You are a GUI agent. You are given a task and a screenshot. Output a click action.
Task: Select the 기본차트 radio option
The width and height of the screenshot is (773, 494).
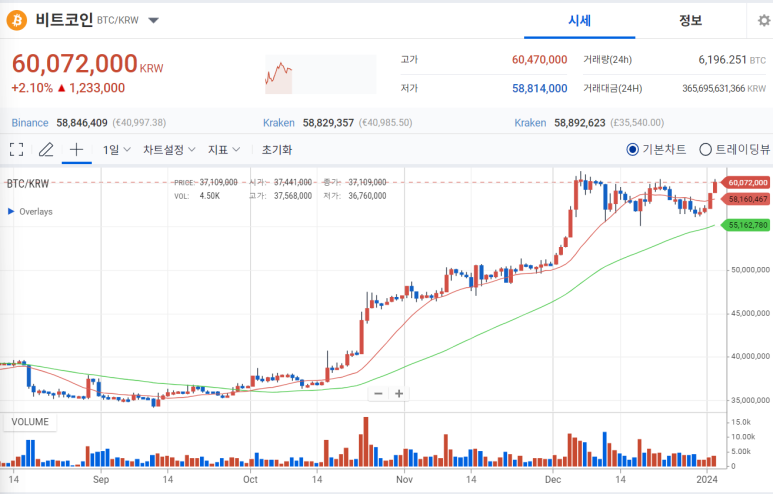tap(633, 150)
